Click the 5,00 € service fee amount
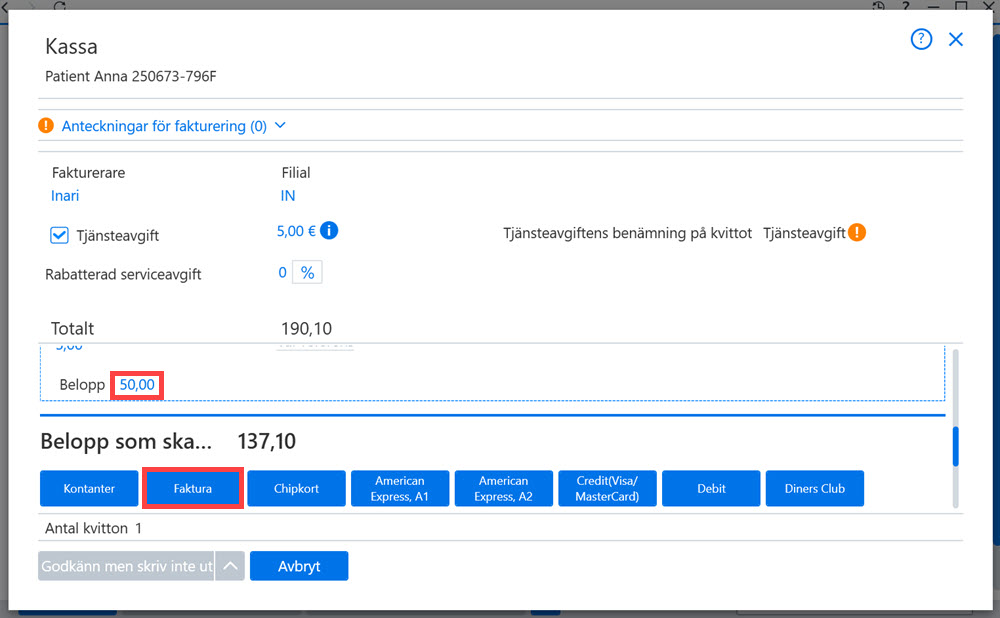Screen dimensions: 1000x618 pos(296,231)
